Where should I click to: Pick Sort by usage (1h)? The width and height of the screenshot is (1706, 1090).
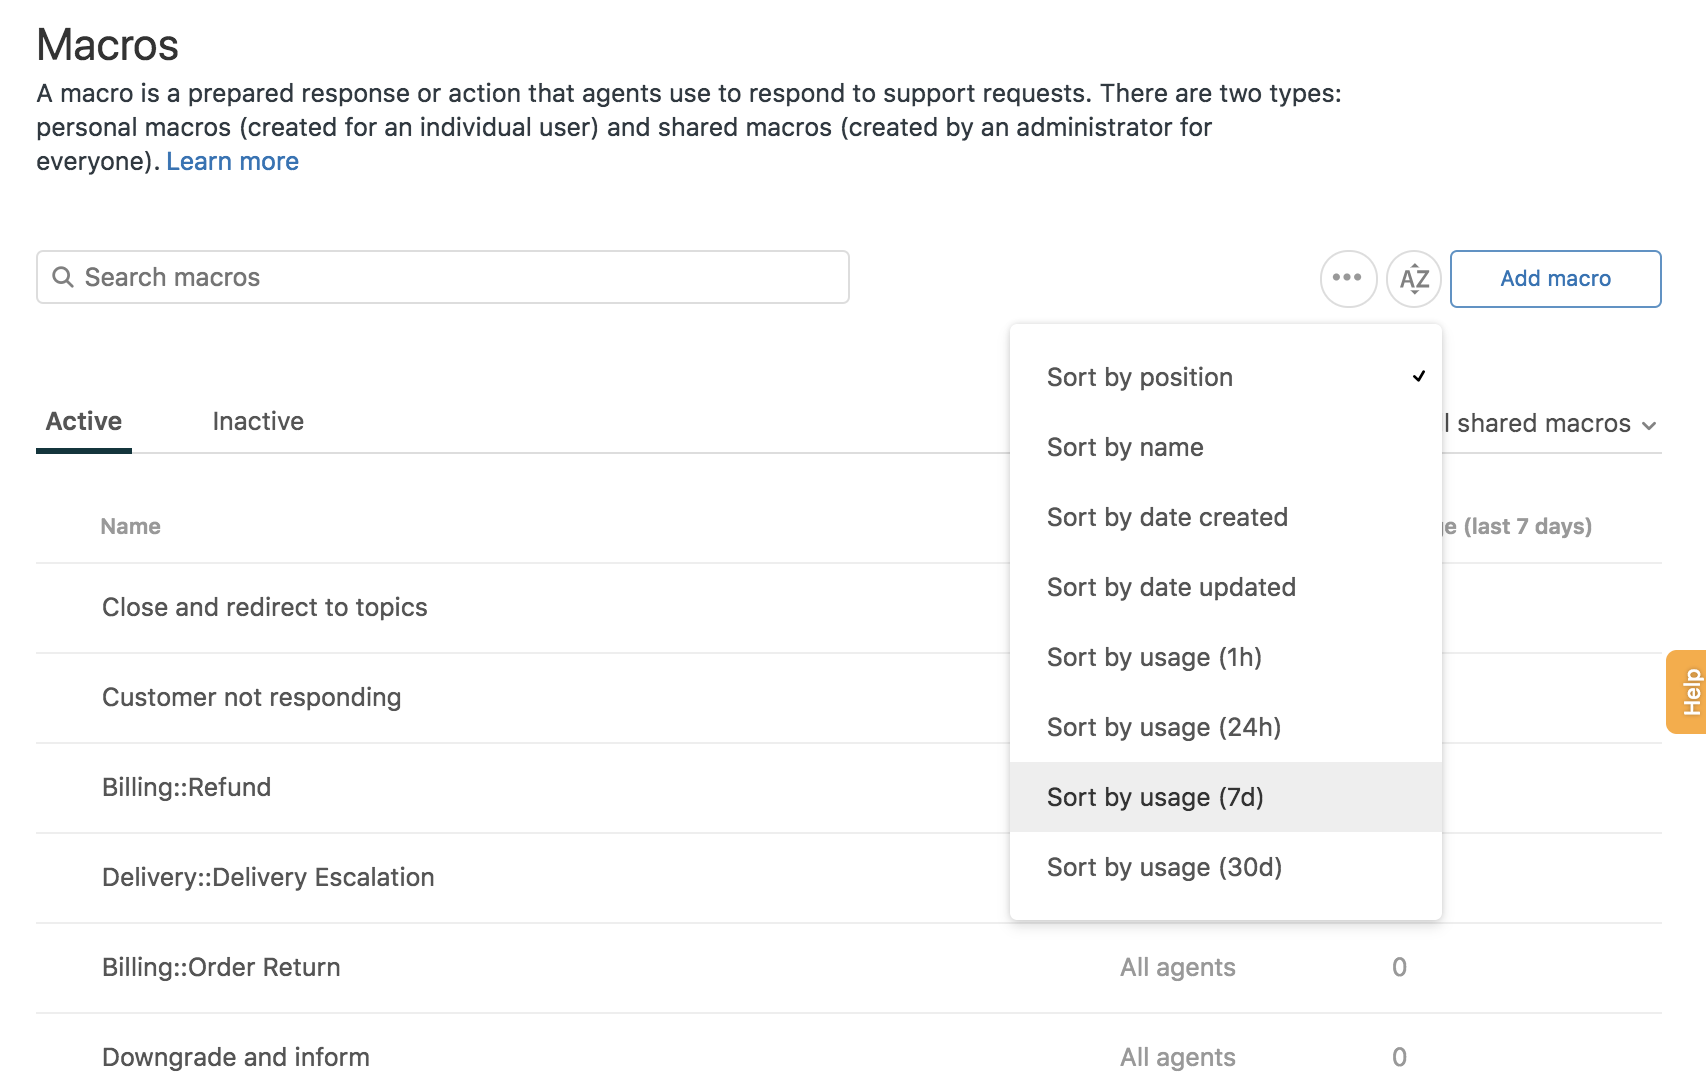click(x=1154, y=657)
